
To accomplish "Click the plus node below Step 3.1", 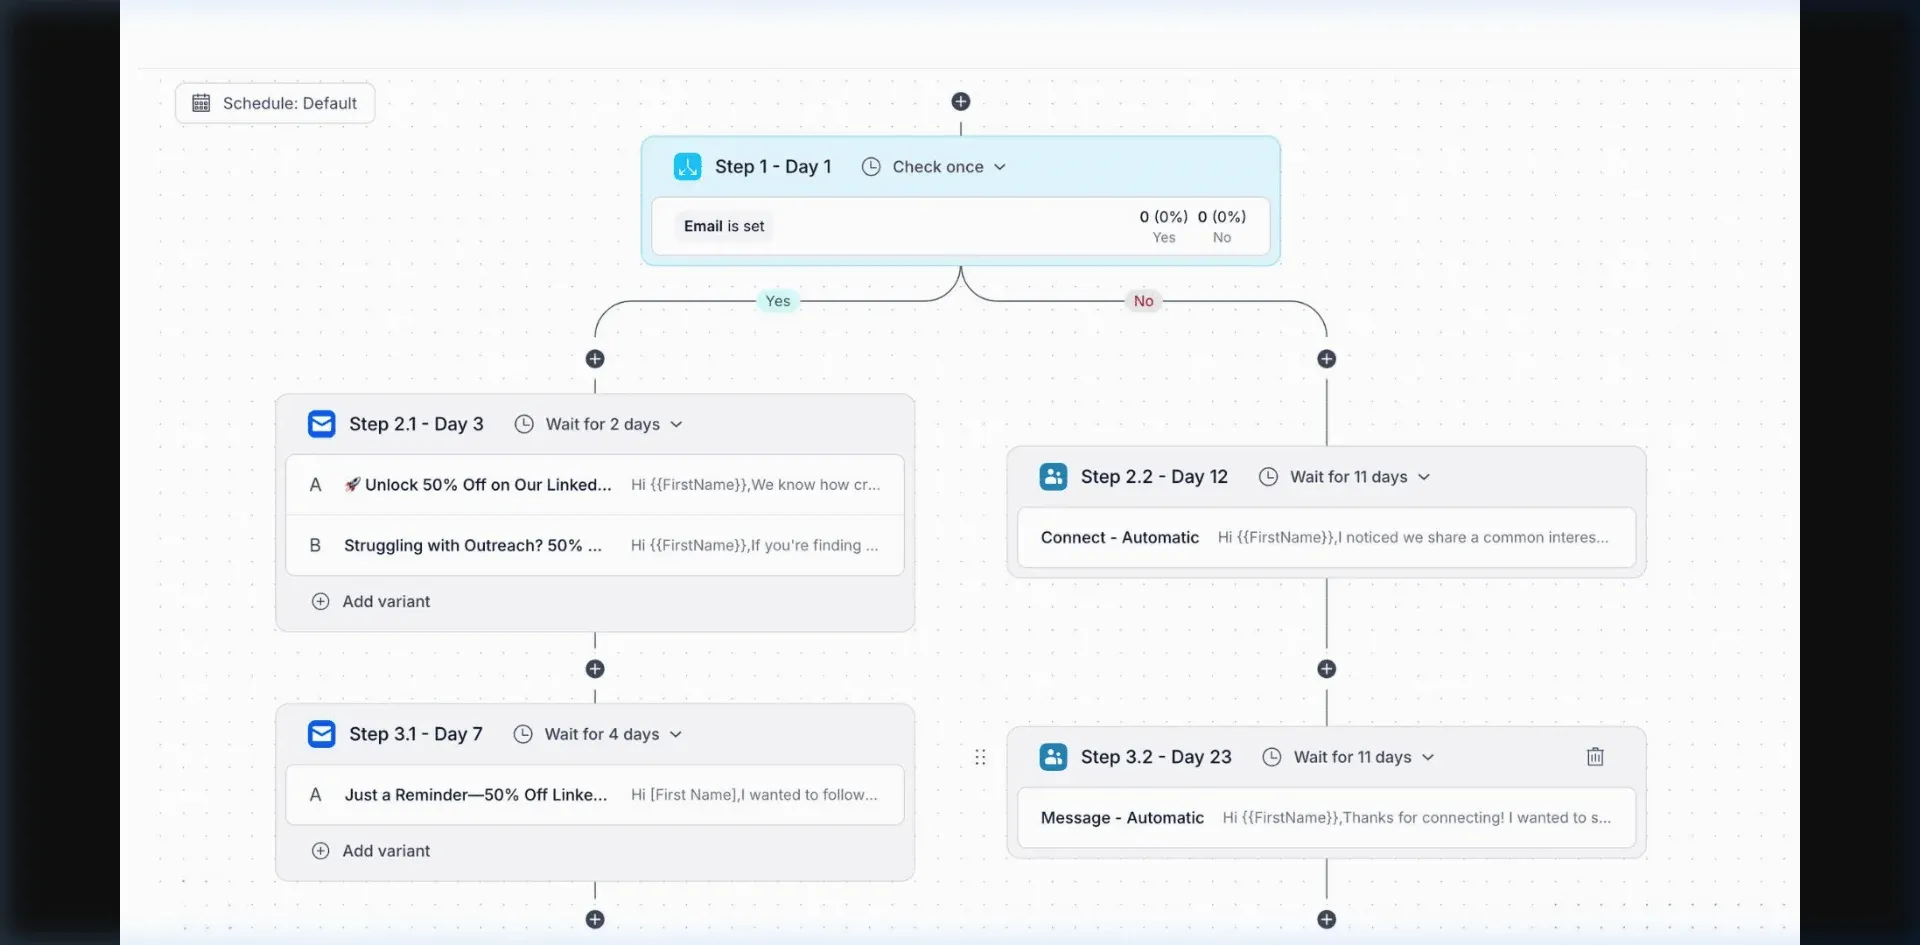I will pyautogui.click(x=595, y=919).
